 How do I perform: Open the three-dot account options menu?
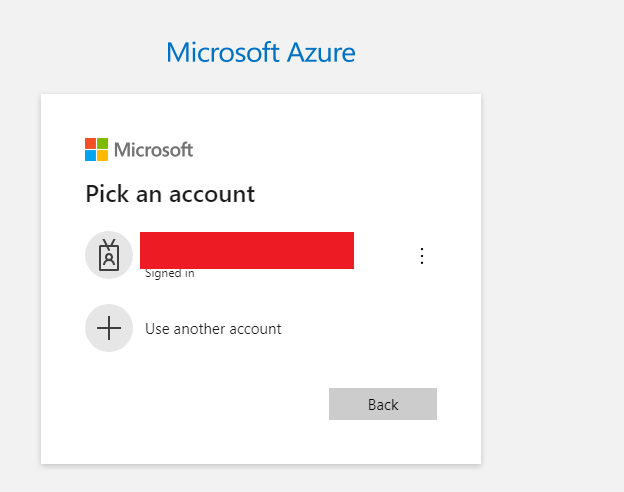point(421,256)
